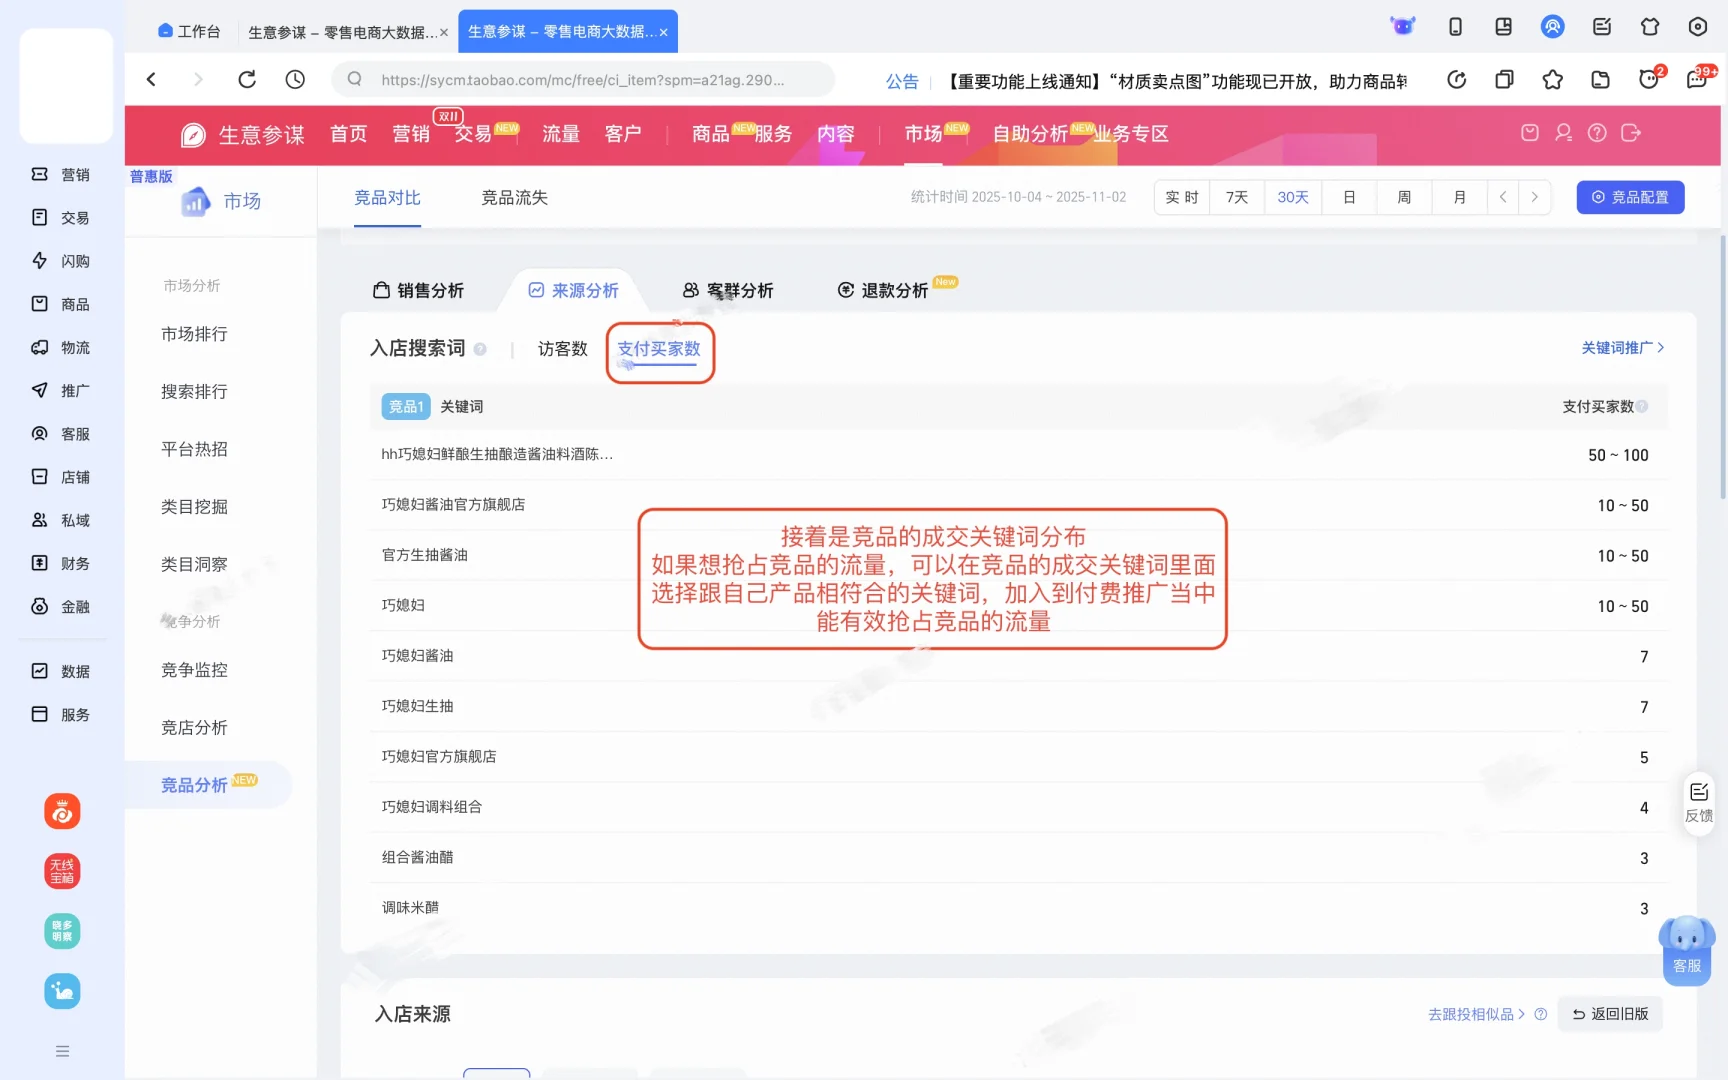Select the 月 time granularity
1728x1080 pixels.
tap(1459, 197)
